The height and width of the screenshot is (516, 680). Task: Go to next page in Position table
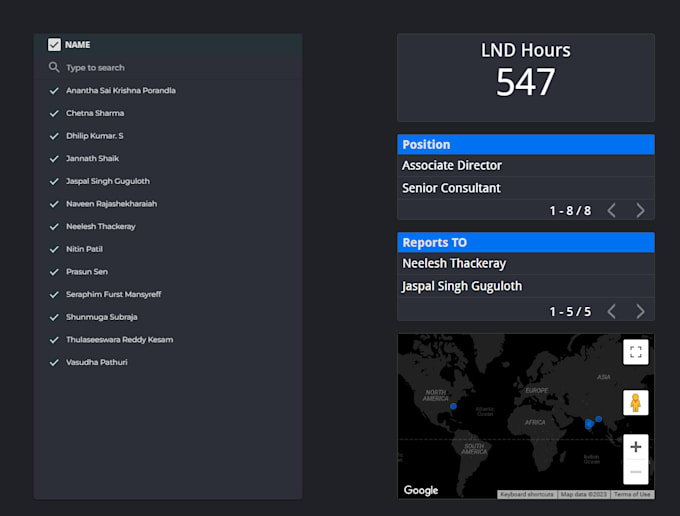tap(640, 210)
